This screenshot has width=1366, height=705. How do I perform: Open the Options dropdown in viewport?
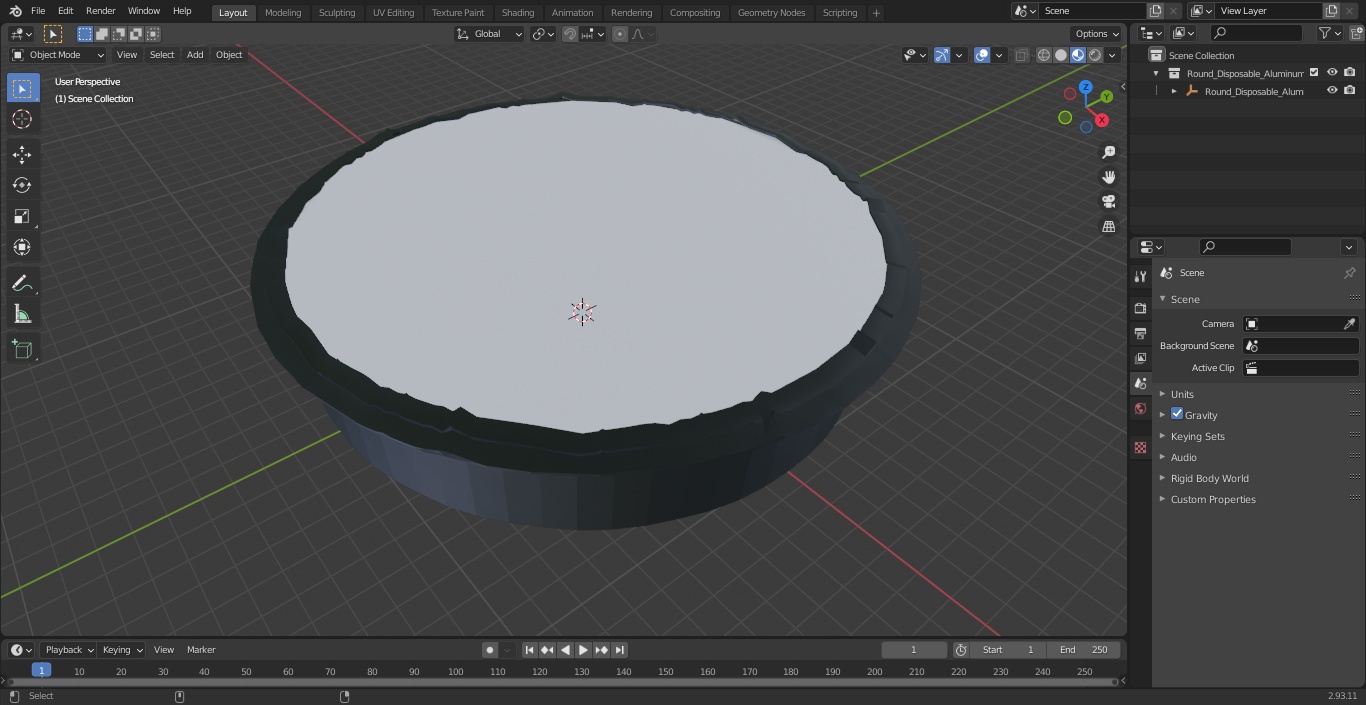point(1097,34)
